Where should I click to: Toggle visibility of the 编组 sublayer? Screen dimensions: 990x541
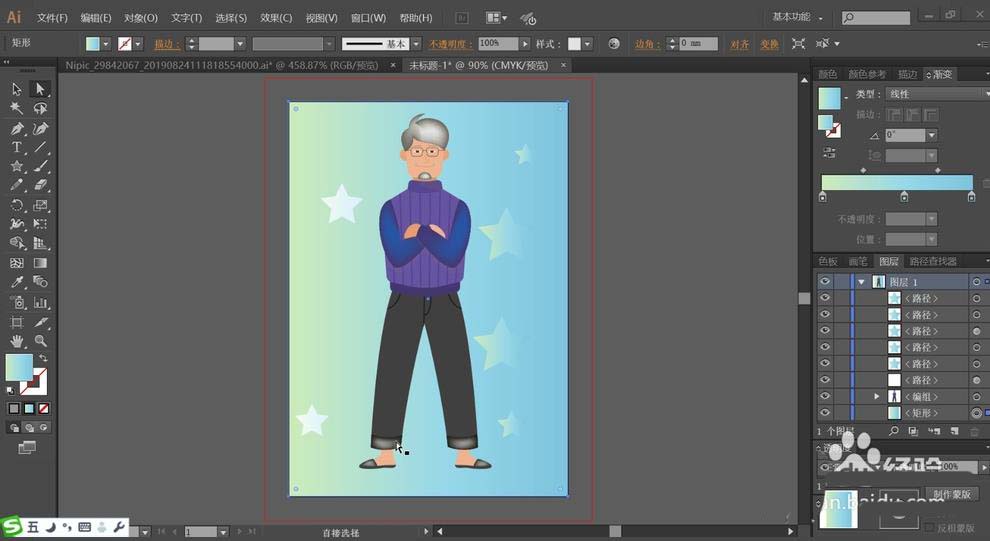click(825, 396)
